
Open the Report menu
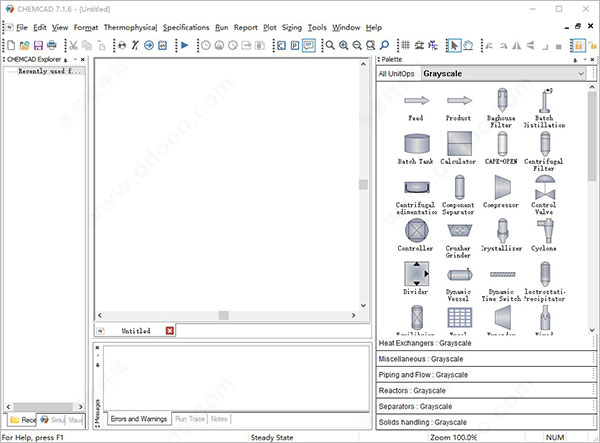tap(246, 28)
